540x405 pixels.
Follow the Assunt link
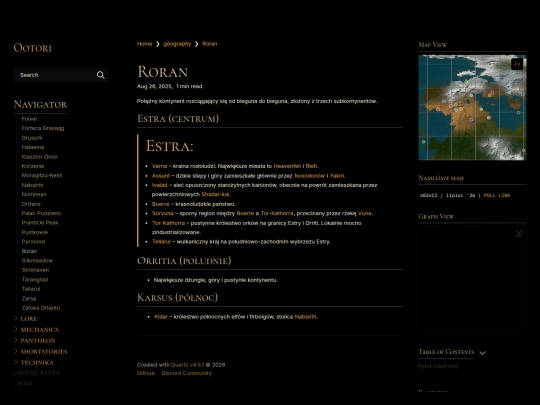(x=161, y=176)
